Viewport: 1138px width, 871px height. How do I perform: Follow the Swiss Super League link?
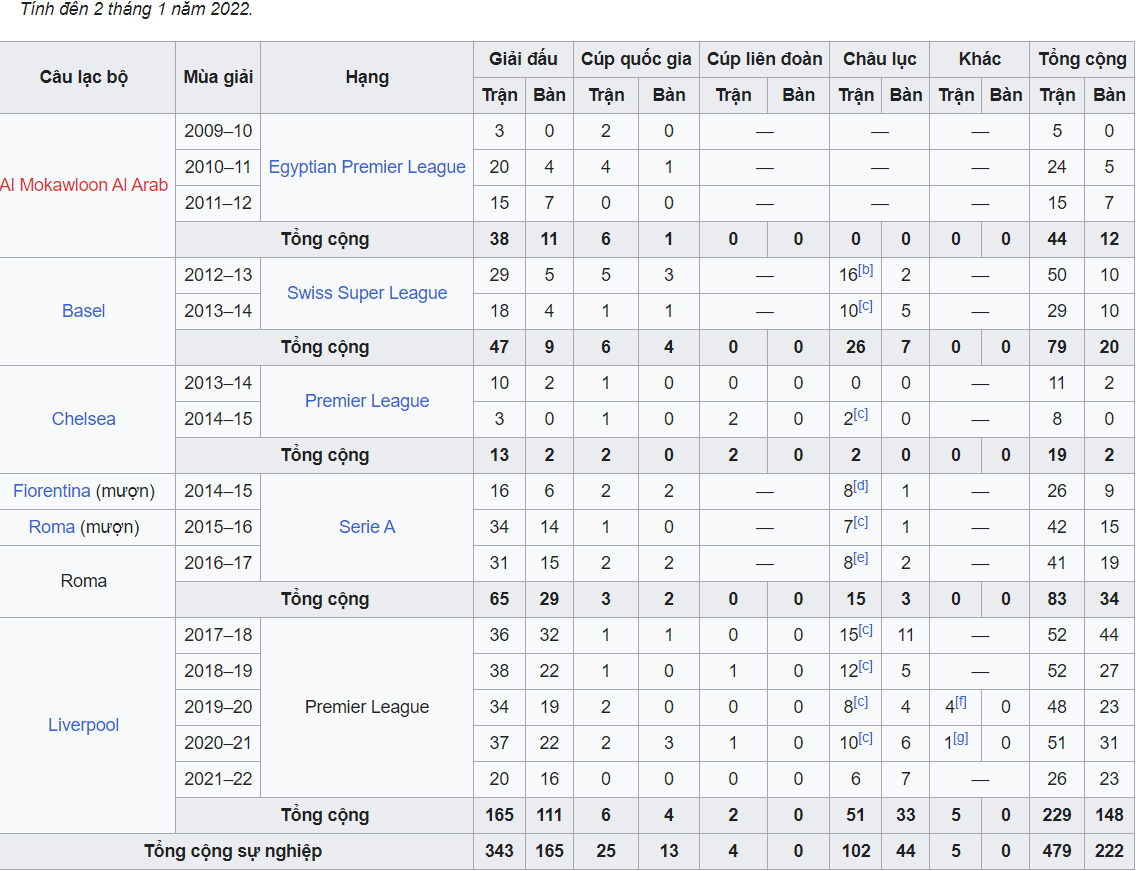click(367, 293)
